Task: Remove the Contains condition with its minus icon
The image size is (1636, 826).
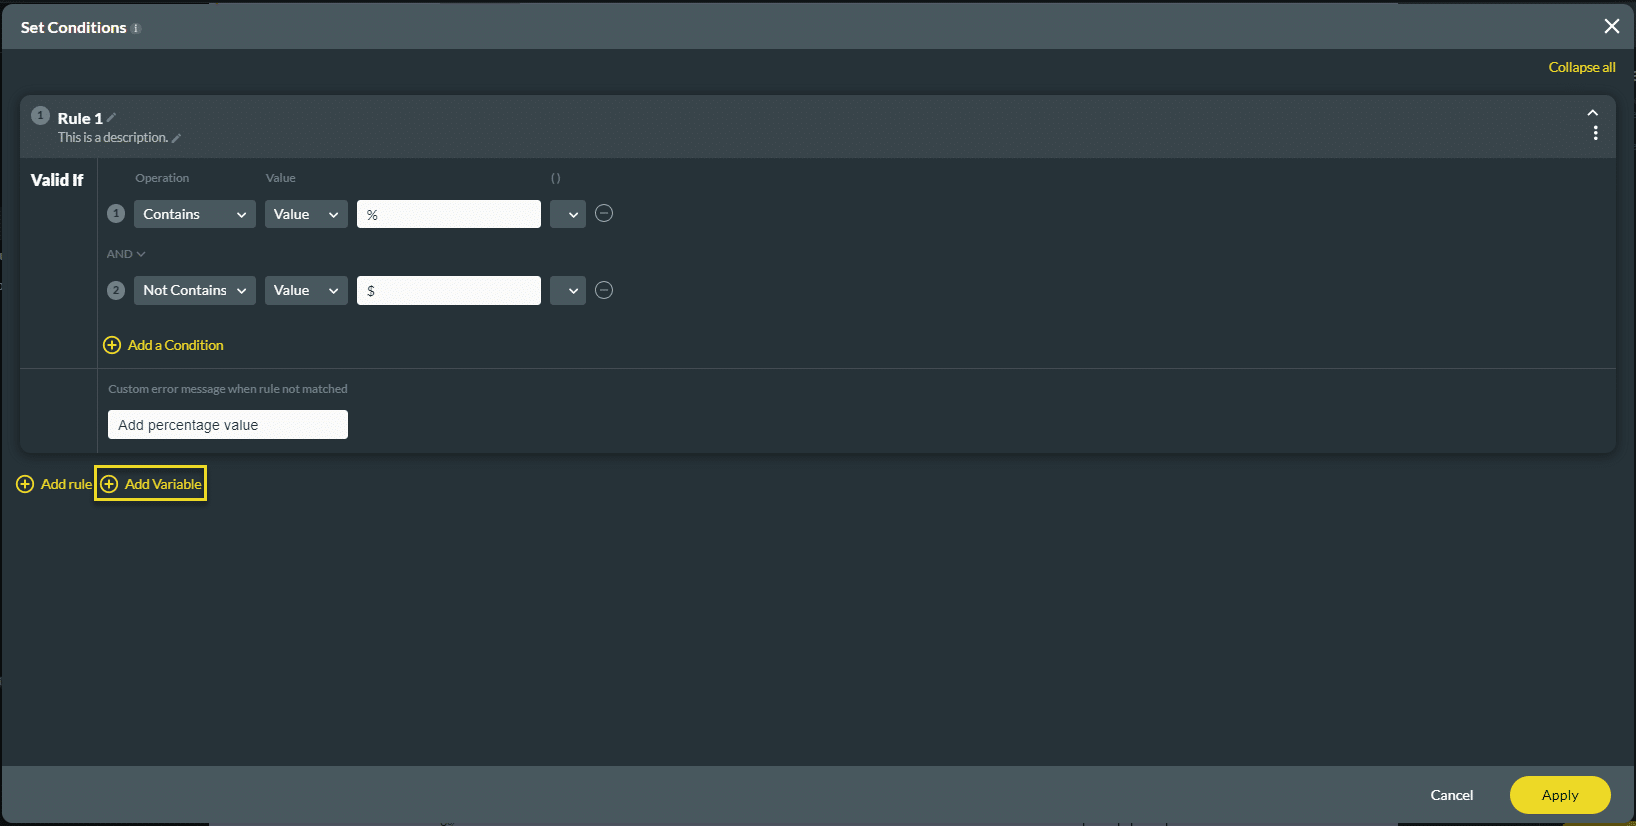Action: [603, 213]
